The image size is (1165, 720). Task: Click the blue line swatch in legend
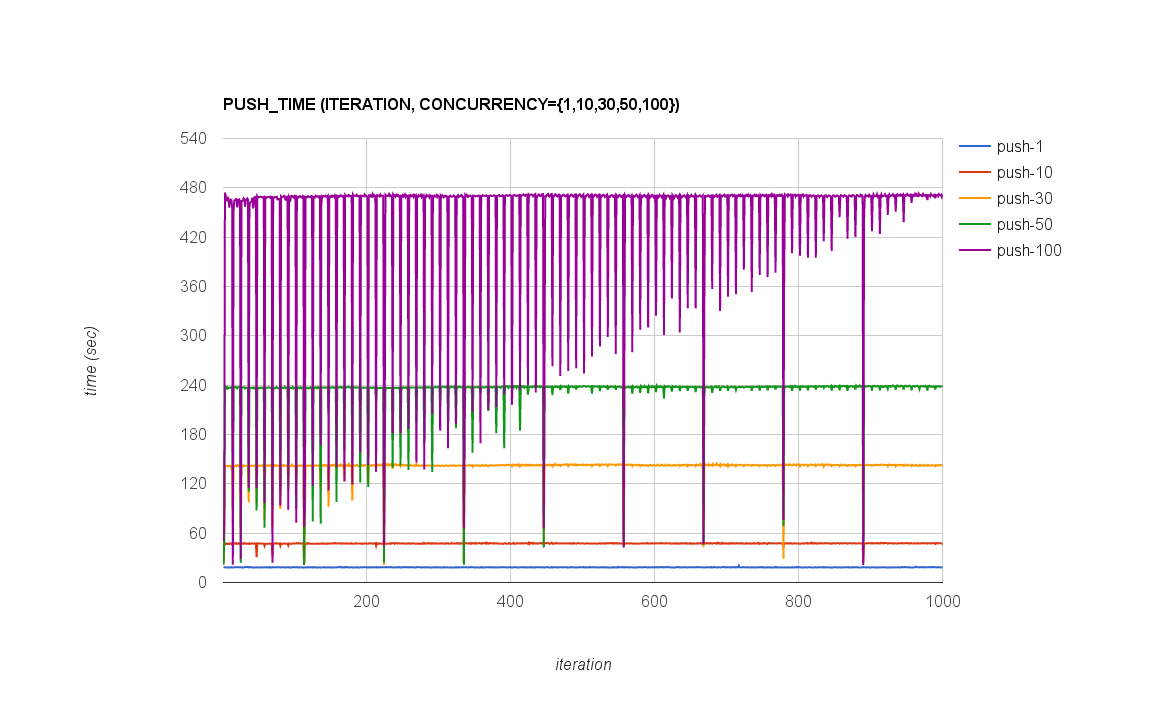974,146
